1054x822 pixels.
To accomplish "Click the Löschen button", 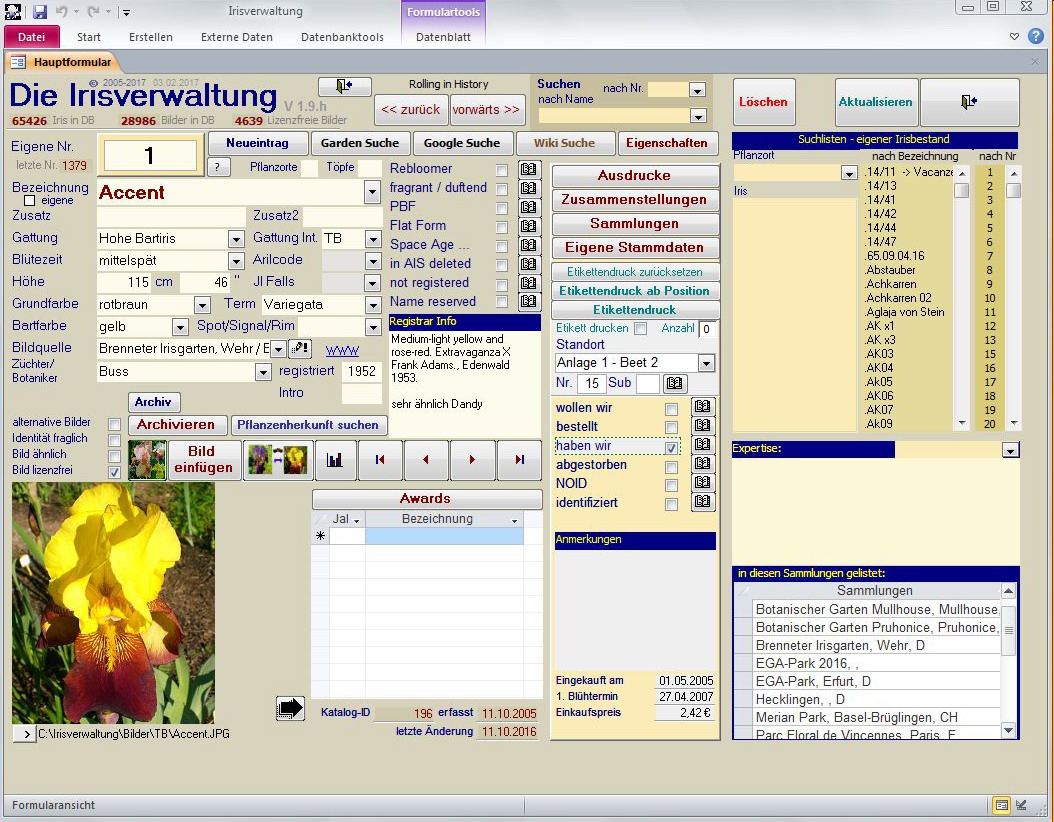I will tap(764, 102).
